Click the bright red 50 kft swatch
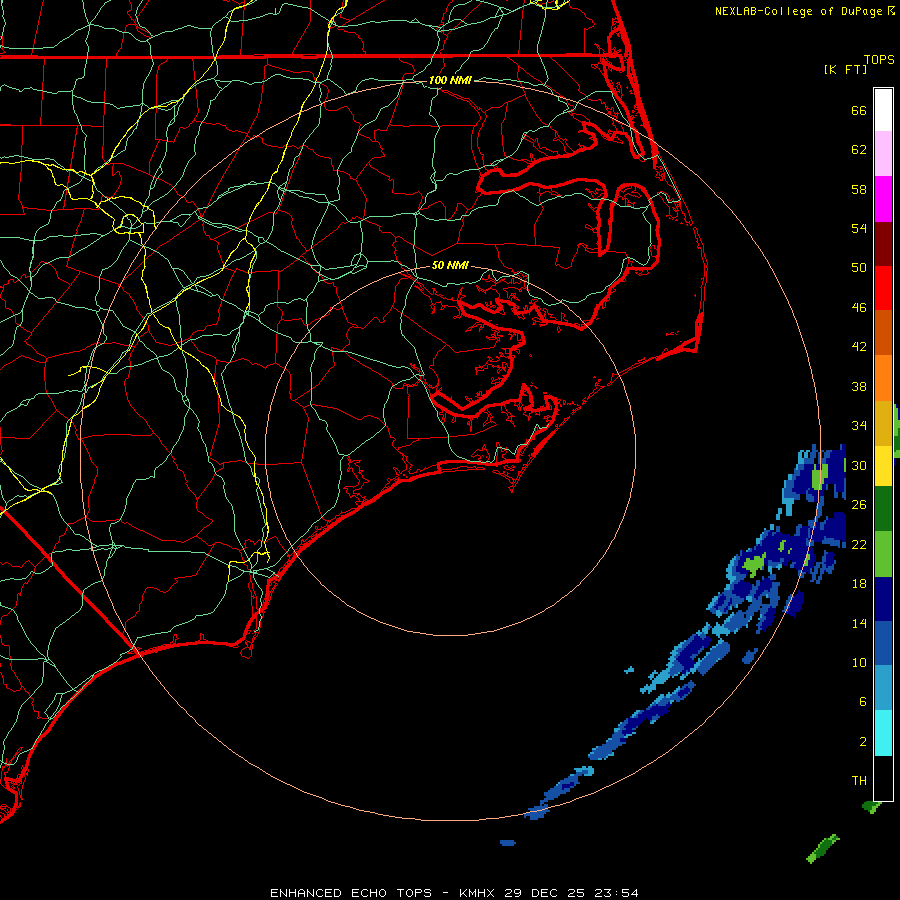The width and height of the screenshot is (900, 900). [x=883, y=288]
